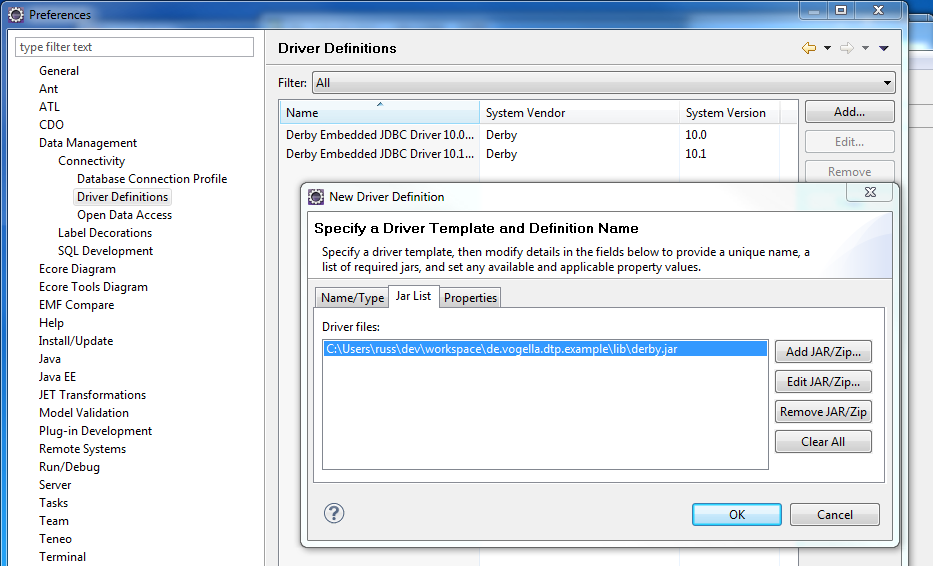Click the back navigation arrow icon
The image size is (933, 566).
coord(808,48)
